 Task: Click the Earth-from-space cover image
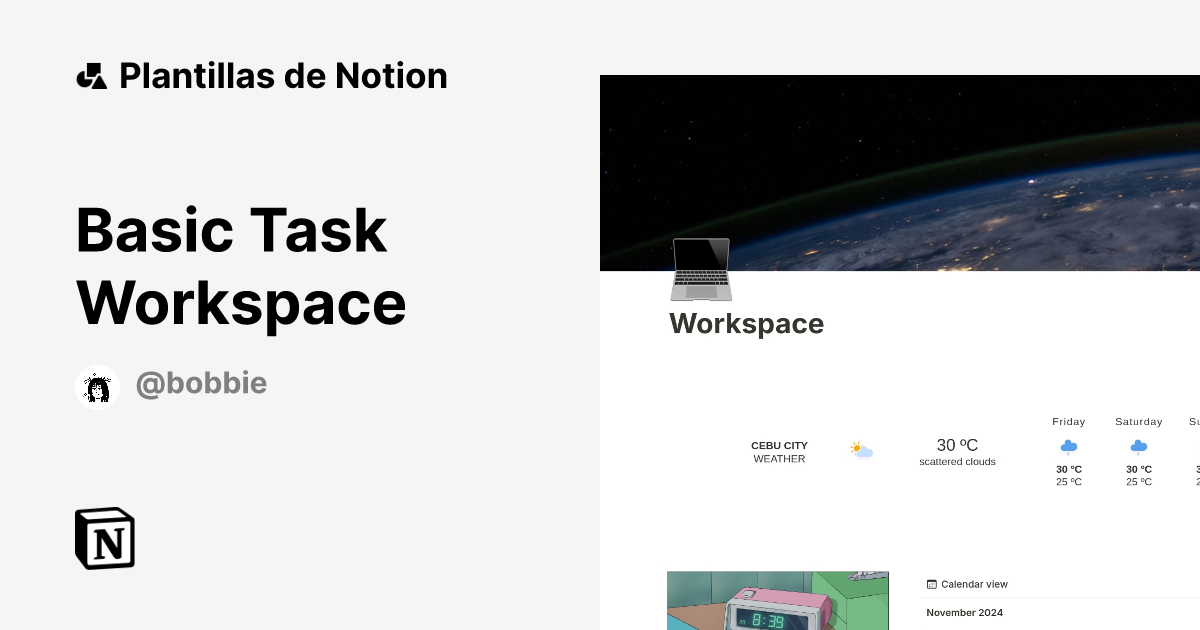[x=899, y=170]
